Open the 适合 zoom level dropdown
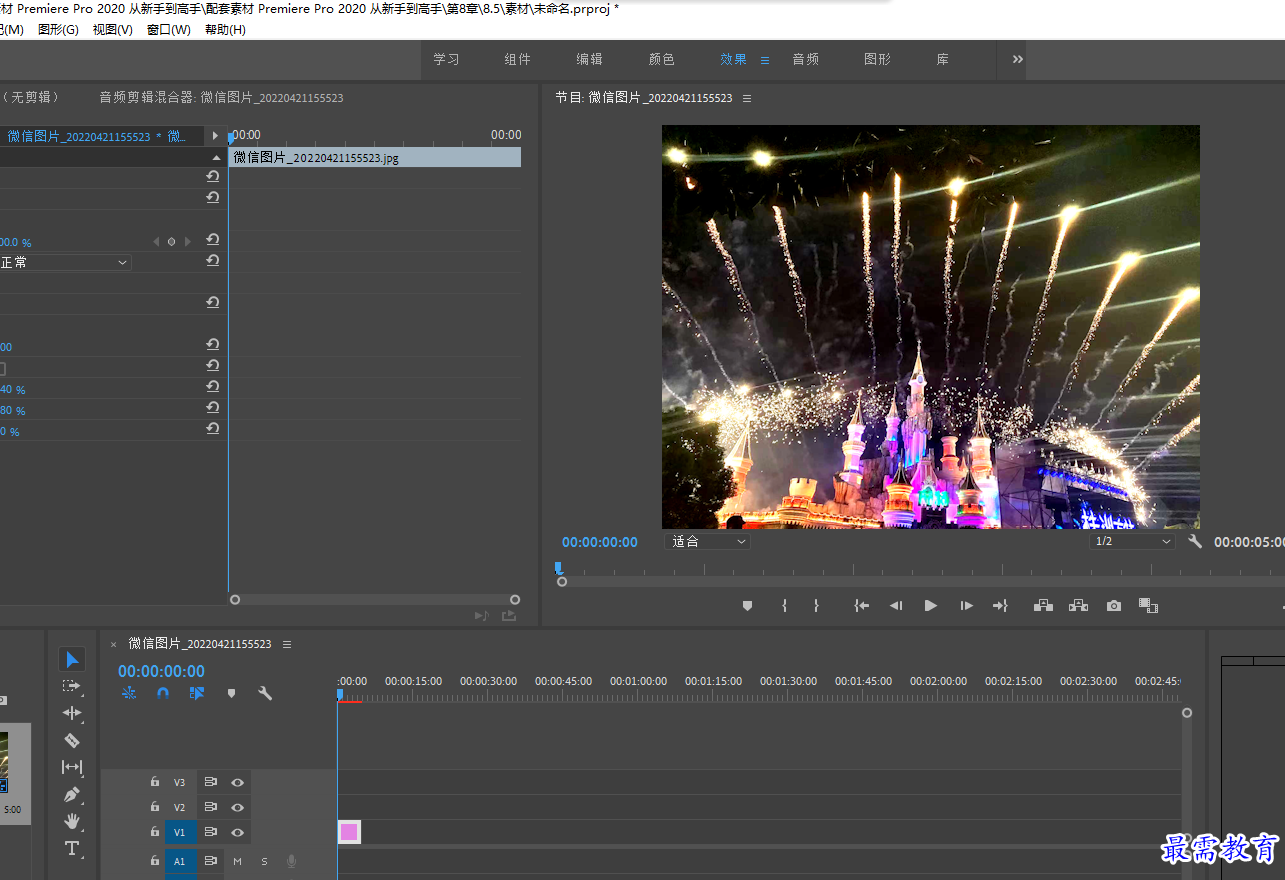Viewport: 1285px width, 880px height. pos(707,541)
